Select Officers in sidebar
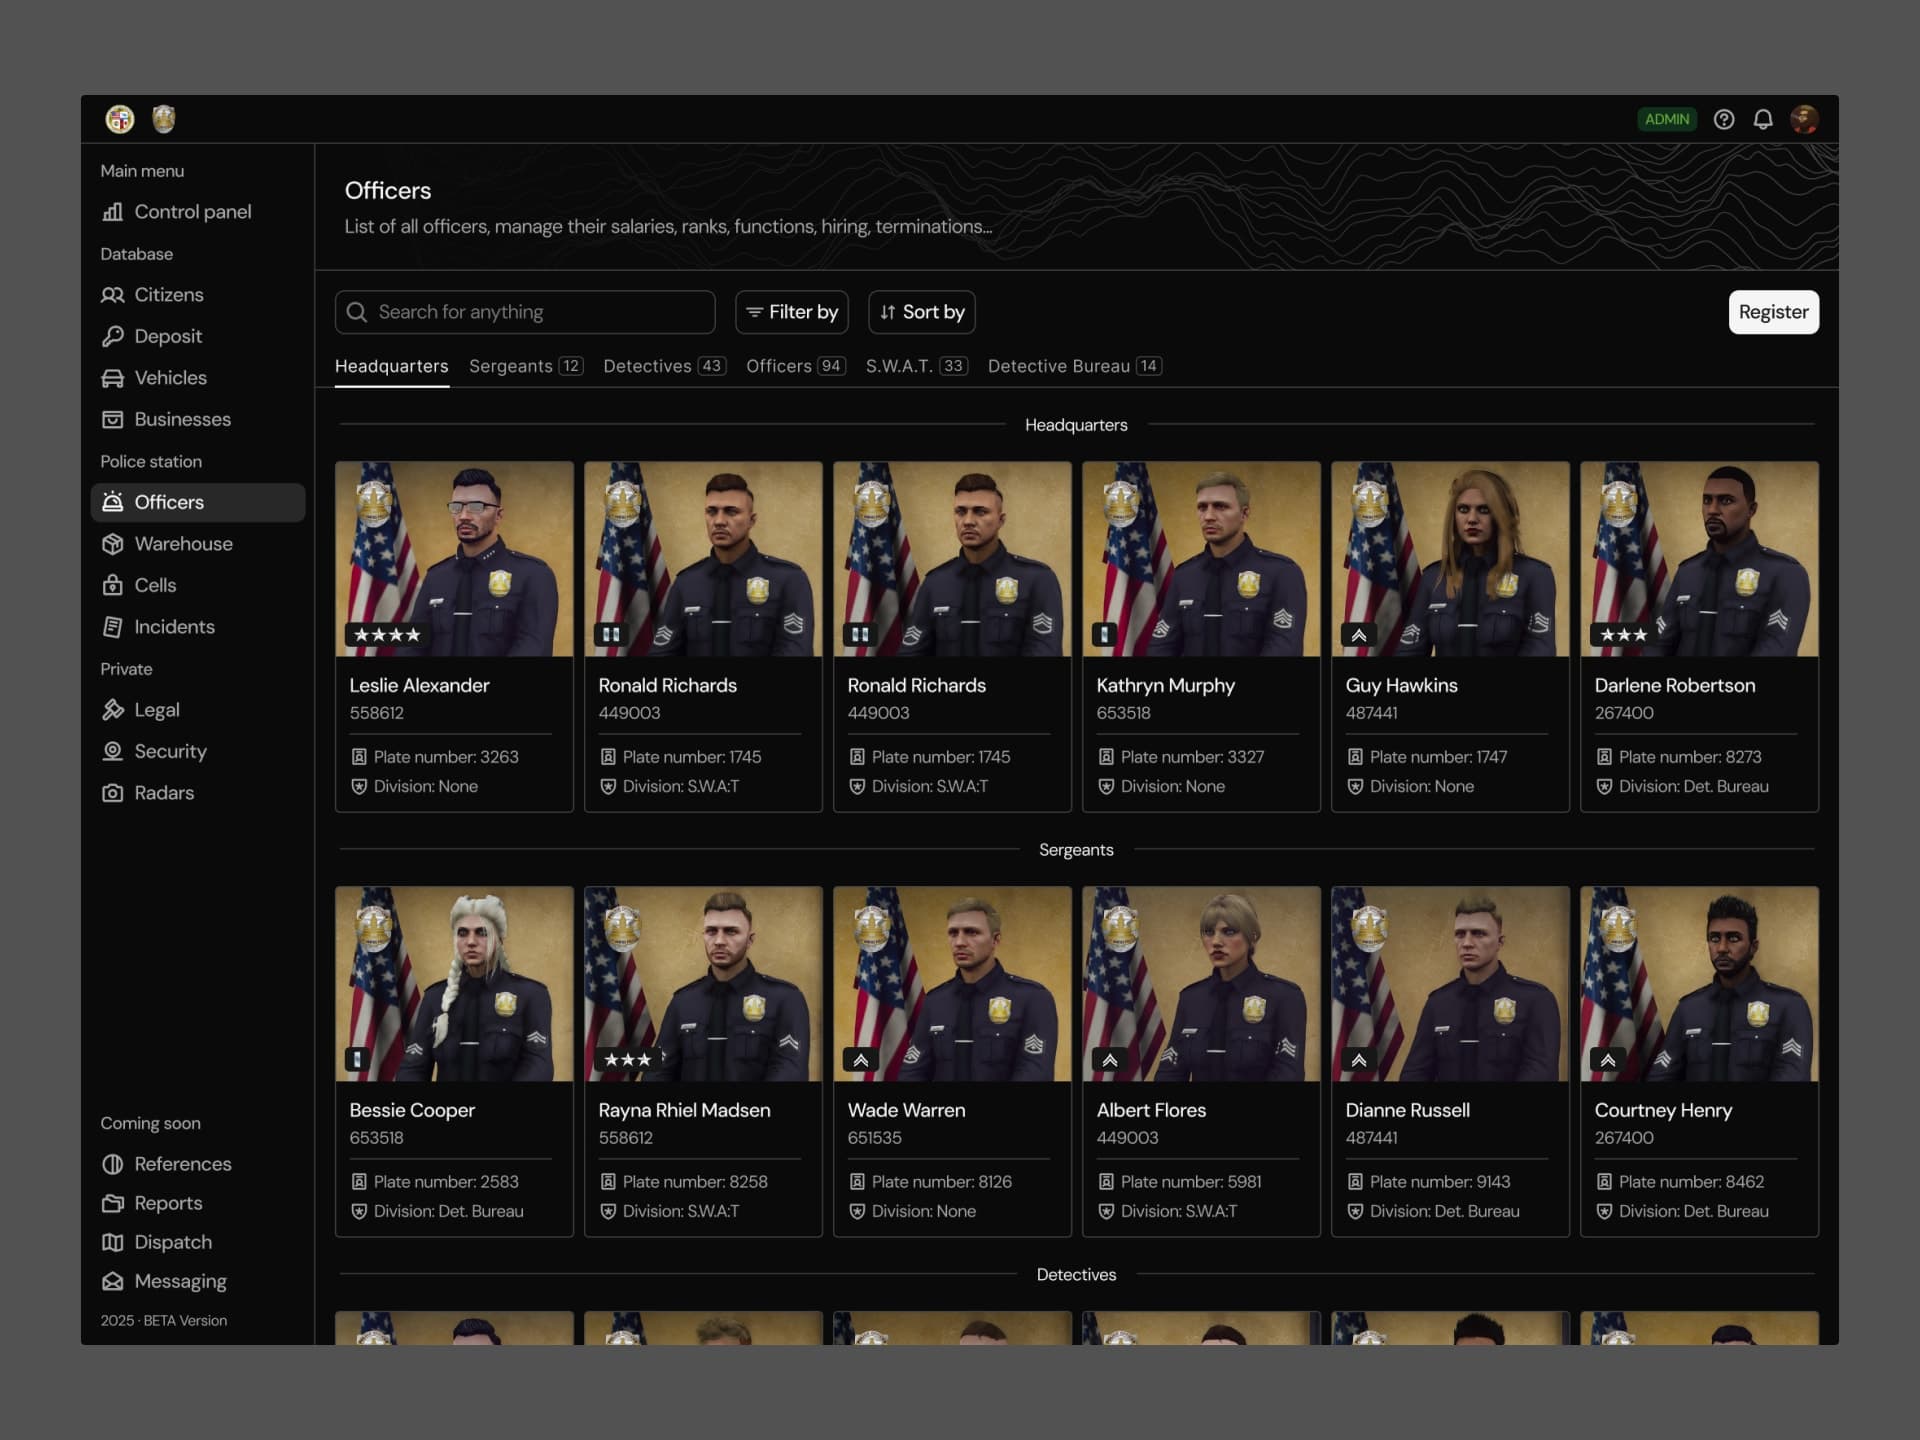Screen dimensions: 1920x1440 coord(197,502)
